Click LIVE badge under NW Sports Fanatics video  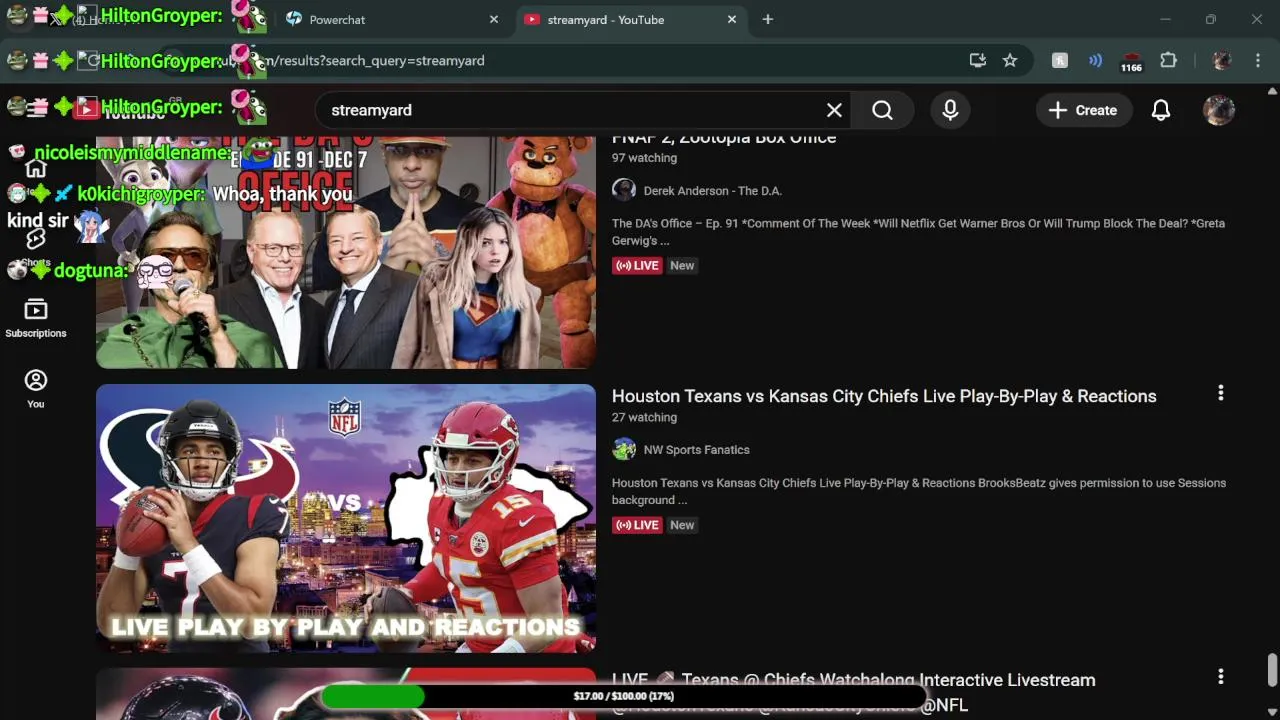point(637,525)
